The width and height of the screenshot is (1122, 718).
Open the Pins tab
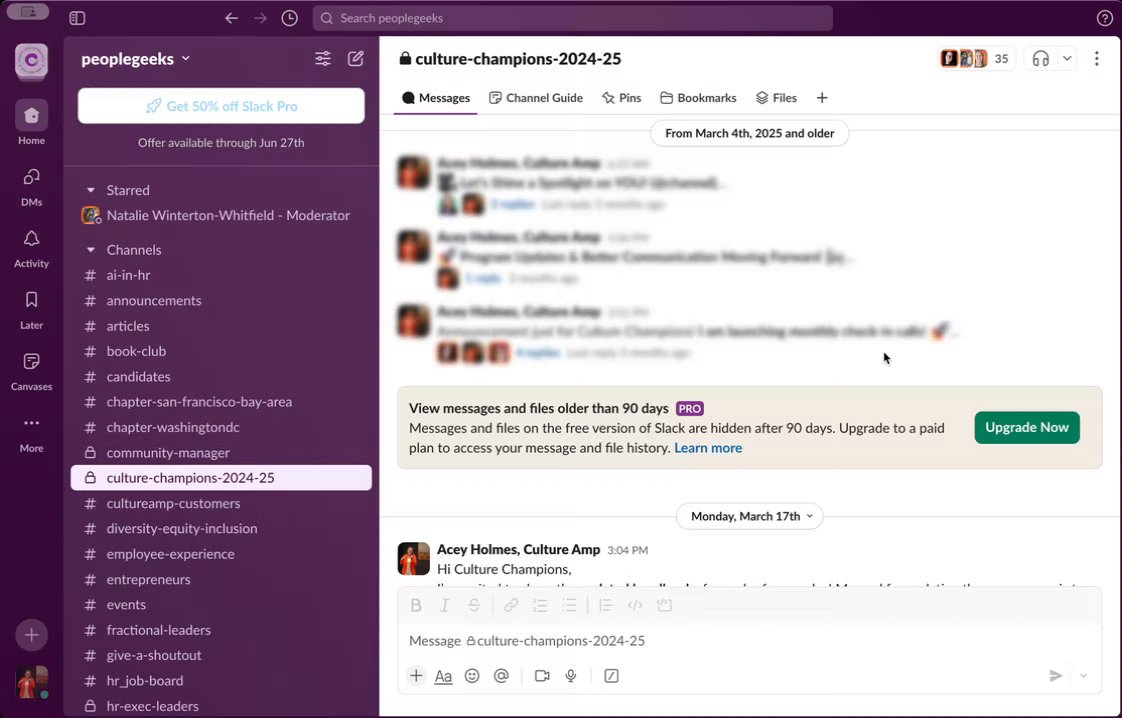(x=622, y=98)
